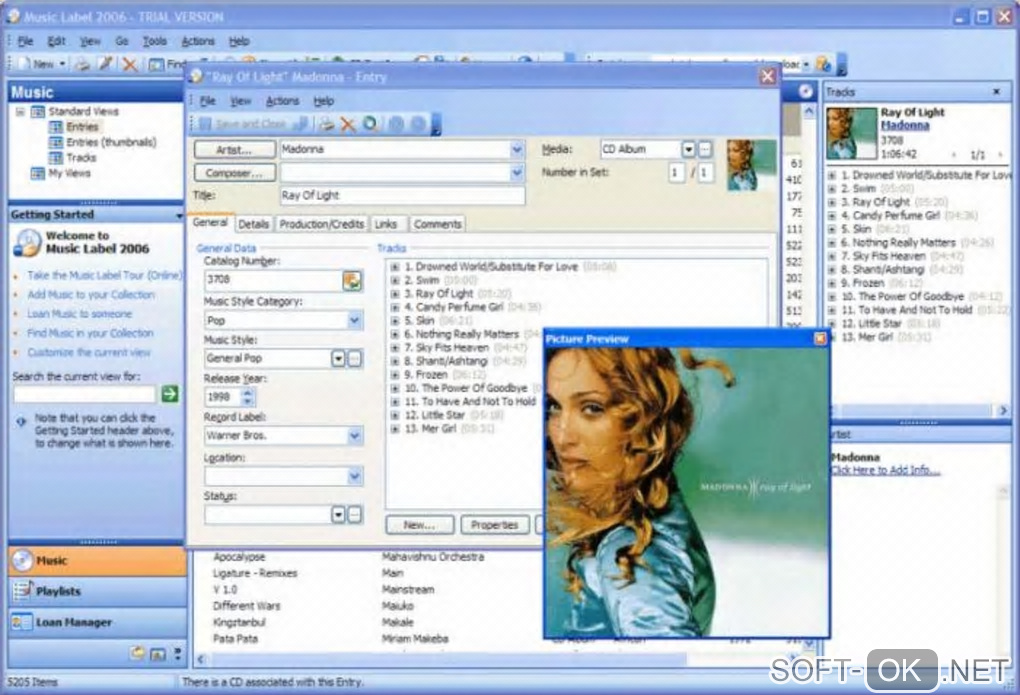Open the Tracks view in the Music tree
Screen dimensions: 1020x695
(81, 157)
